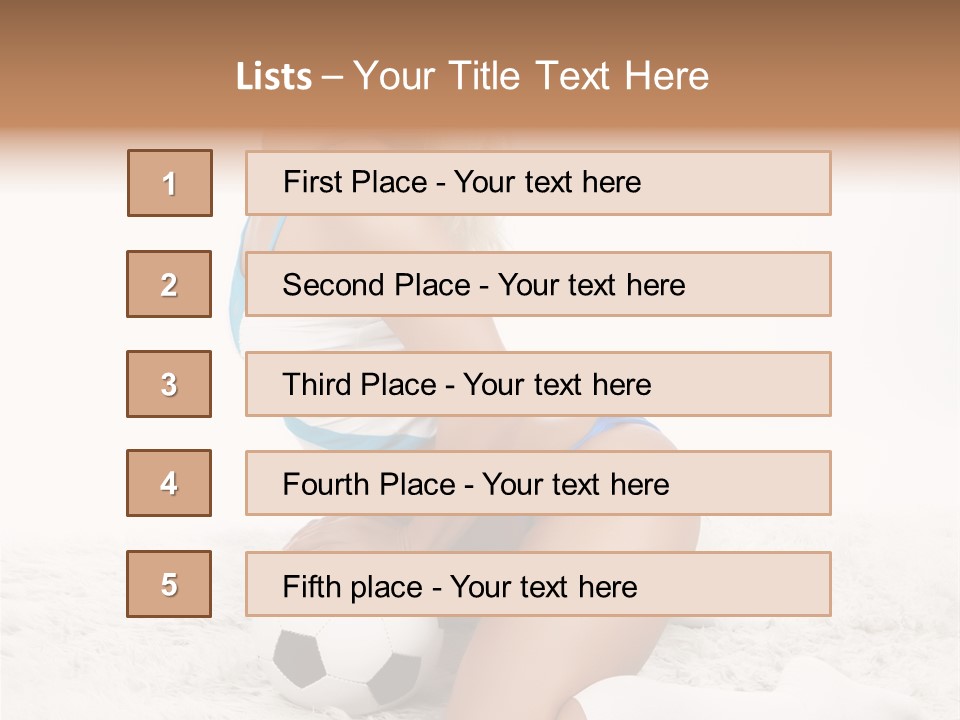Select the First Place text bar
Image resolution: width=960 pixels, height=720 pixels.
tap(538, 183)
